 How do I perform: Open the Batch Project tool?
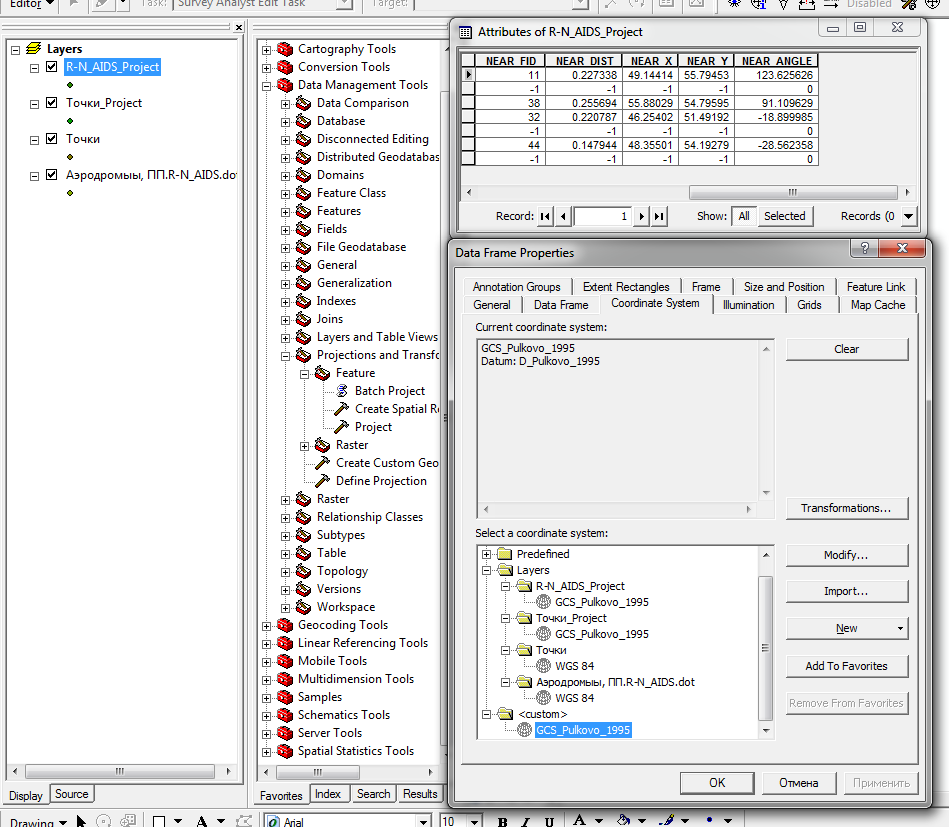390,391
